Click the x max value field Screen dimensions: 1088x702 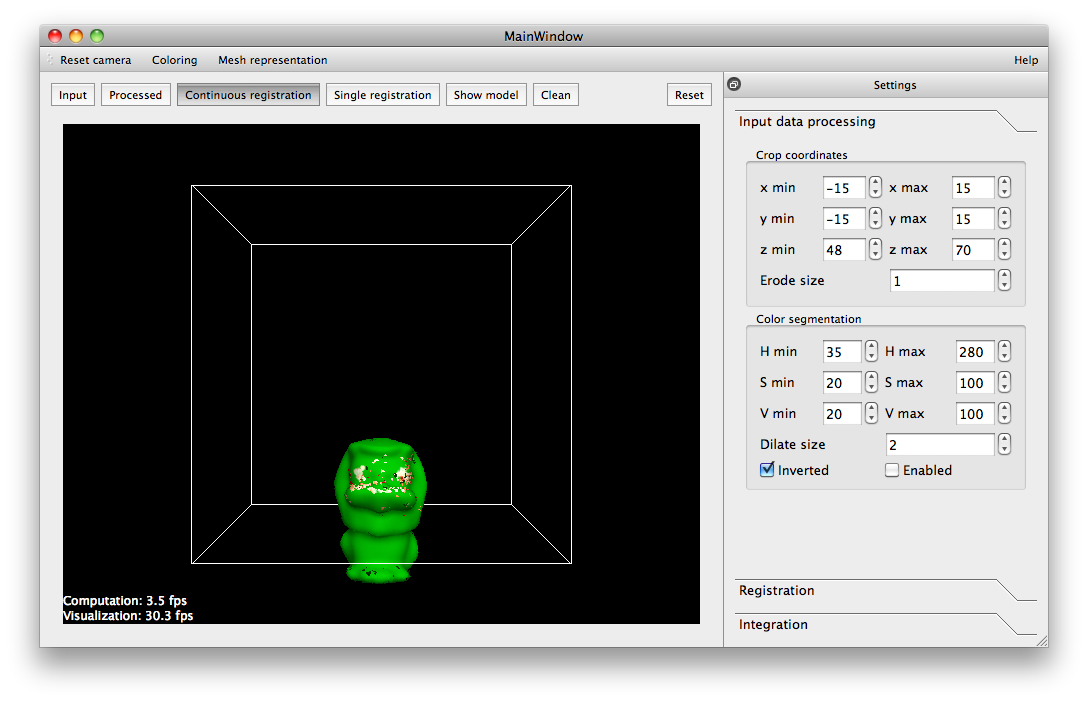point(974,188)
